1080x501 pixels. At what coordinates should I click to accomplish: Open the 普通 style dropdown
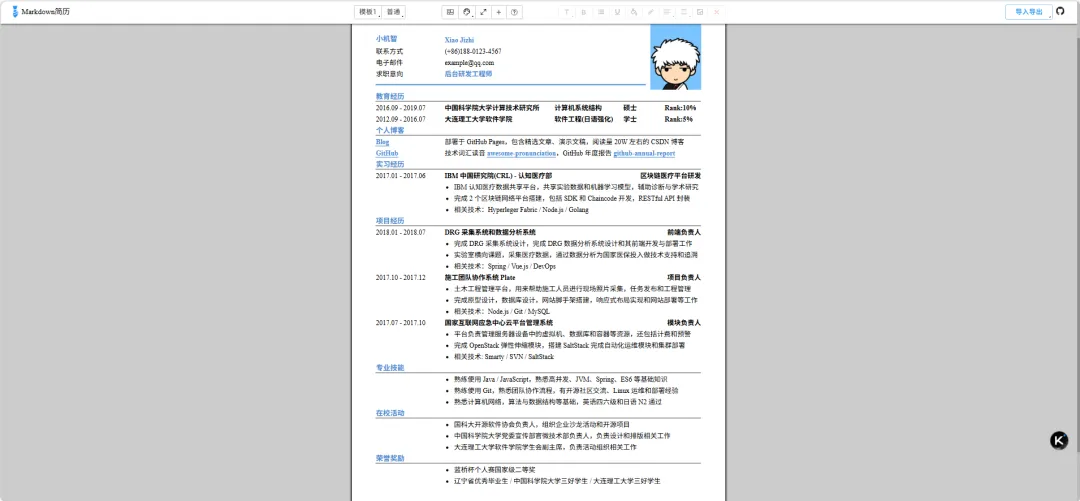pos(394,12)
